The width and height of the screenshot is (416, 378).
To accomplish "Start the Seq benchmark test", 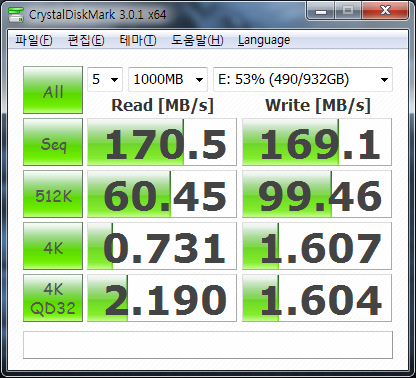I will point(53,142).
